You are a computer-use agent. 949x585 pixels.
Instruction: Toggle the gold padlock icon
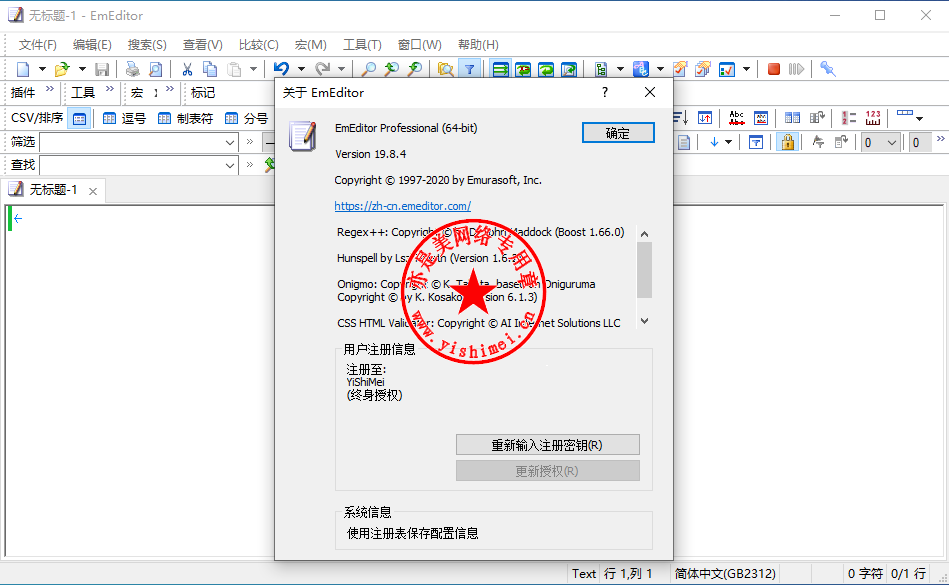click(787, 142)
